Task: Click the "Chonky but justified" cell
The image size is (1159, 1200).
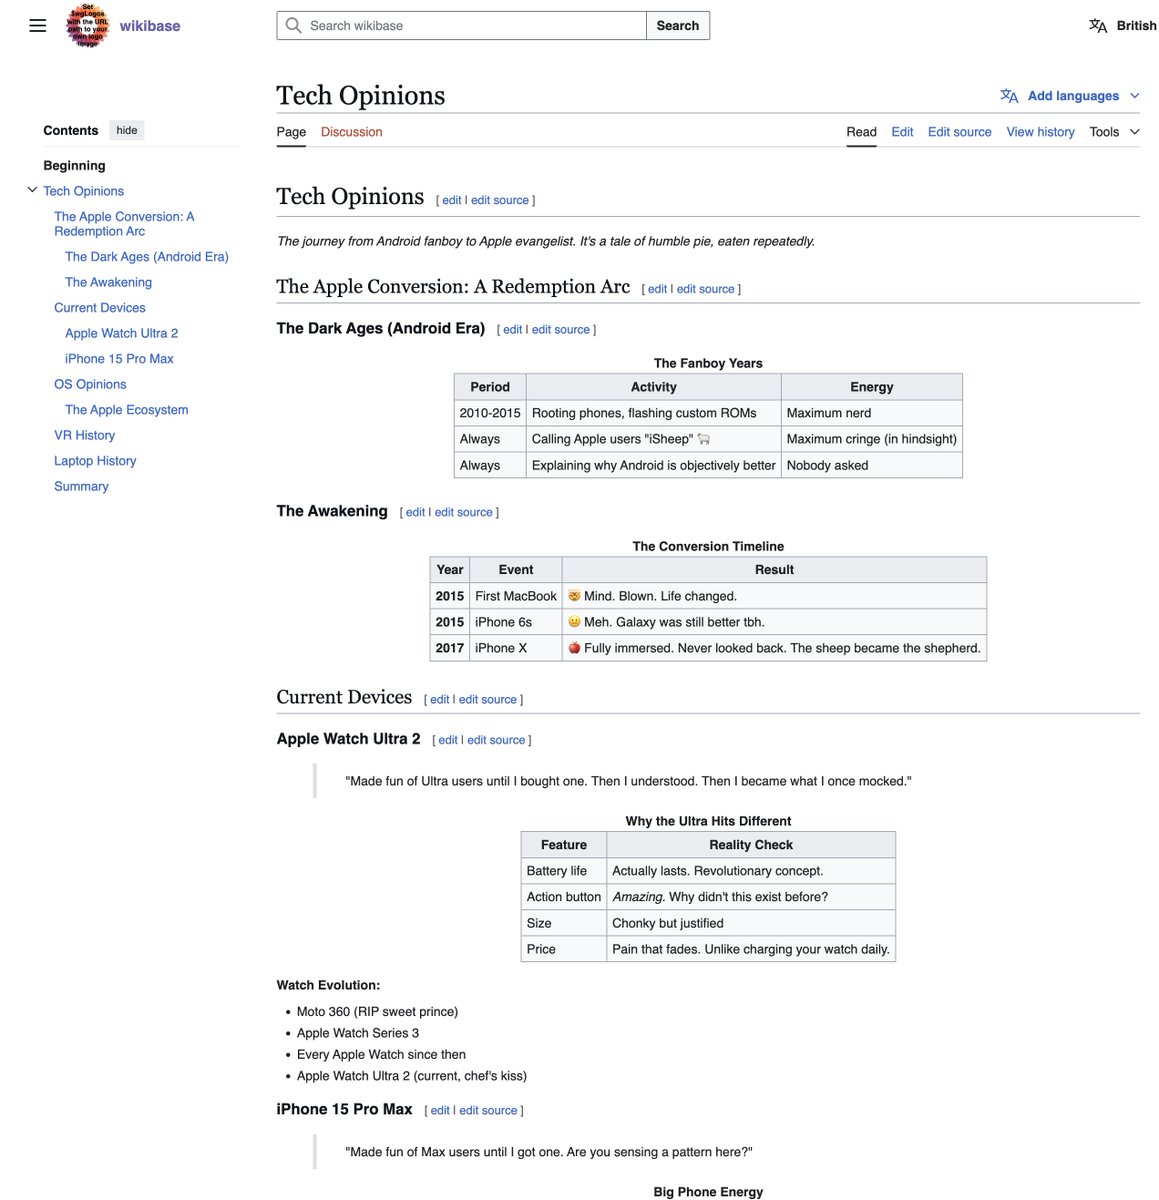Action: pos(751,923)
